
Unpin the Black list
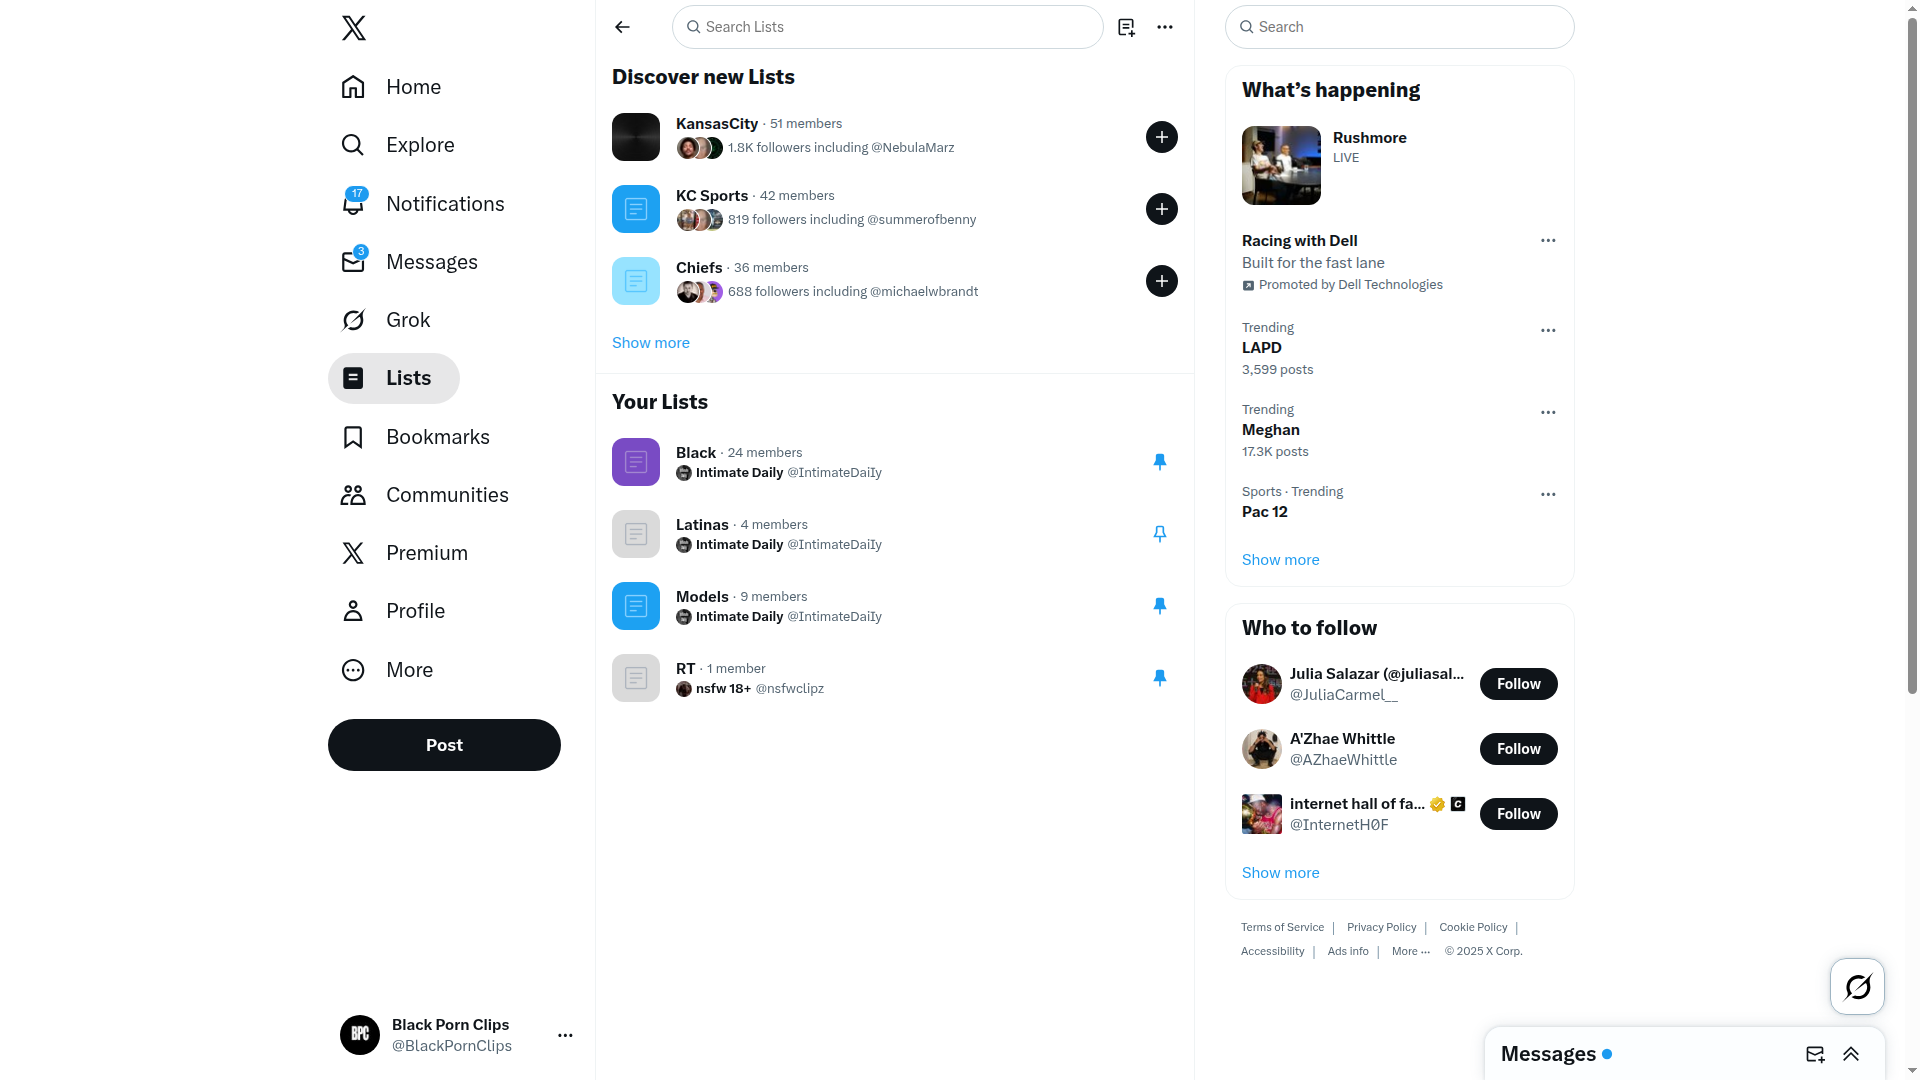pos(1160,462)
